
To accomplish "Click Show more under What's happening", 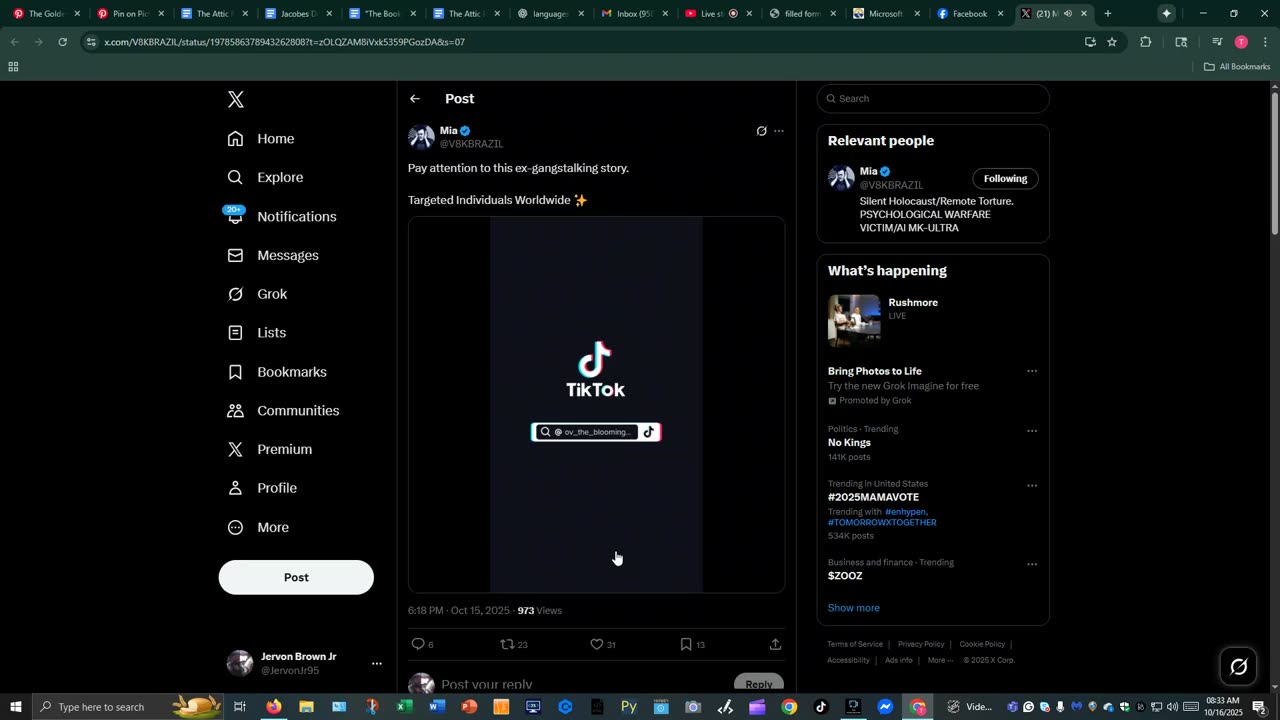I will (x=854, y=608).
